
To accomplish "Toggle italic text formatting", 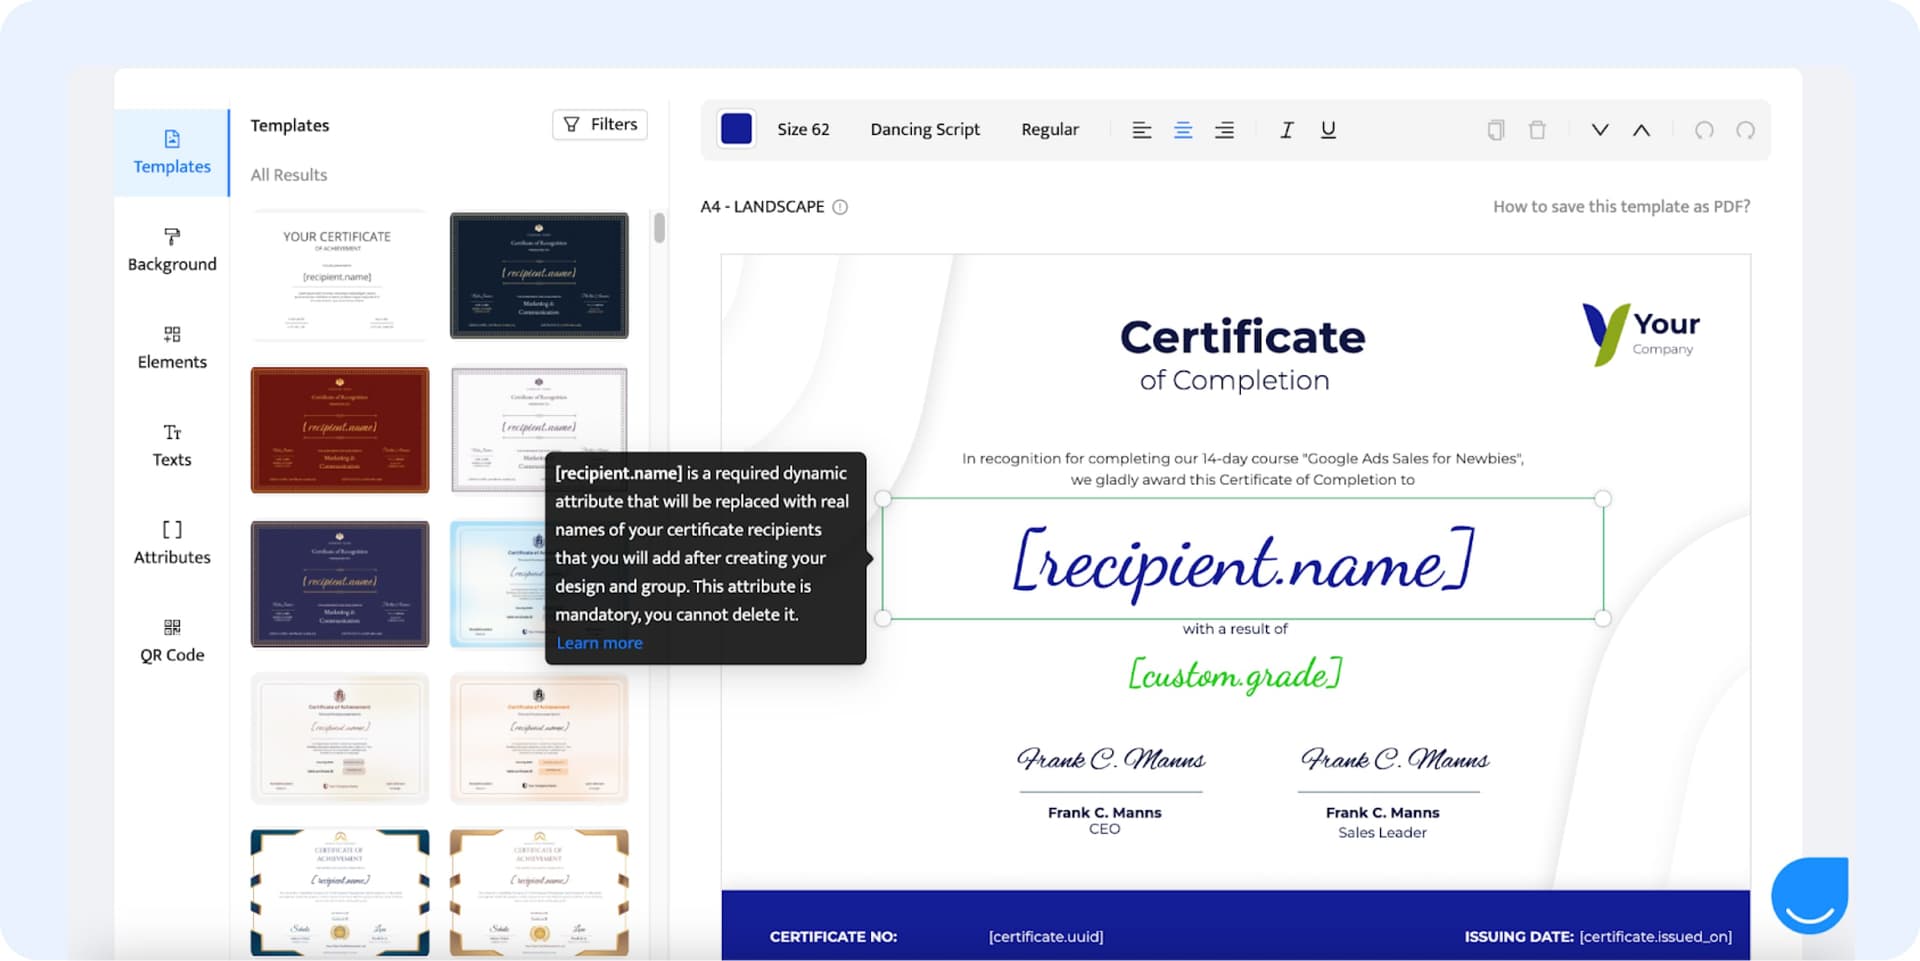I will (1287, 130).
